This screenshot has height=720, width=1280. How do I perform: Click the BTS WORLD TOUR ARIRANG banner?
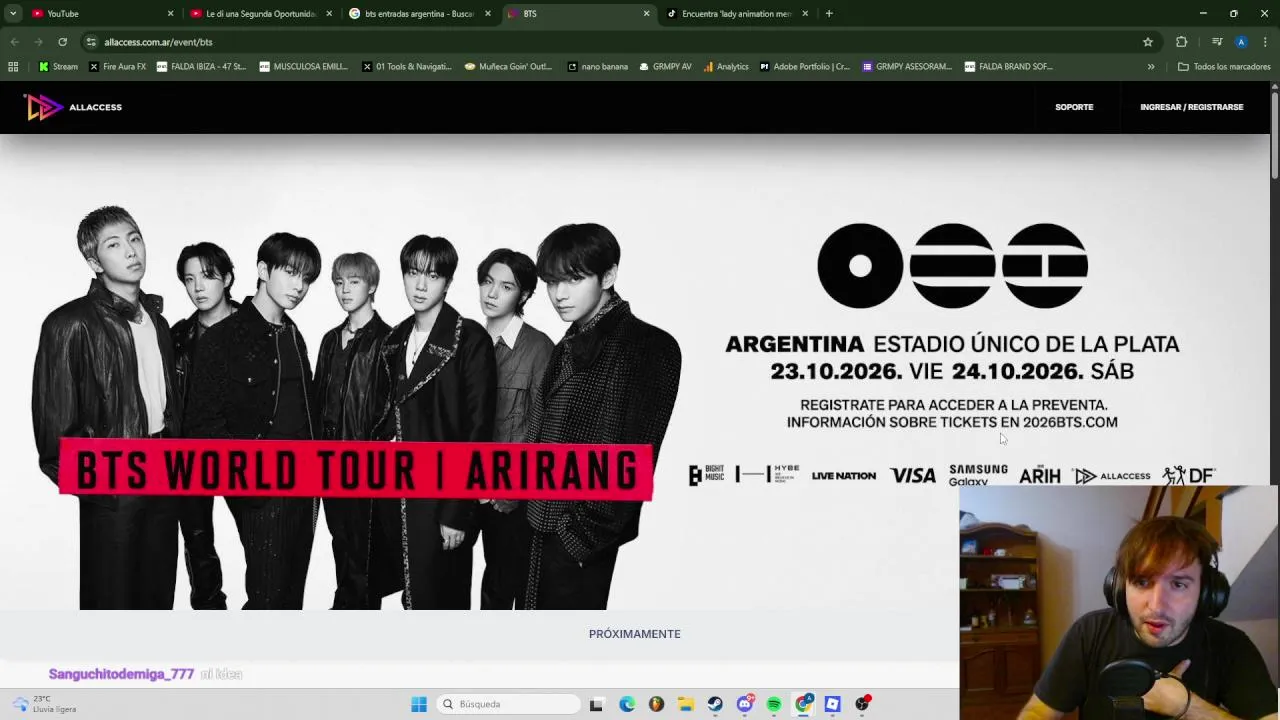click(355, 471)
